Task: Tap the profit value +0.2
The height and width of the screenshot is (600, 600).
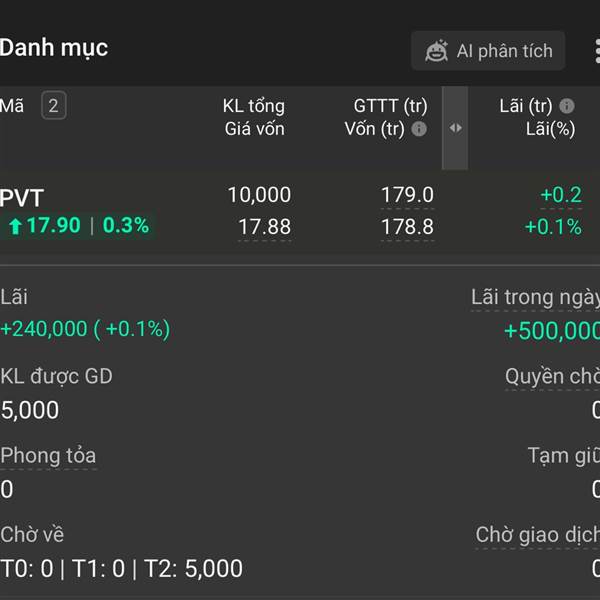Action: 561,195
